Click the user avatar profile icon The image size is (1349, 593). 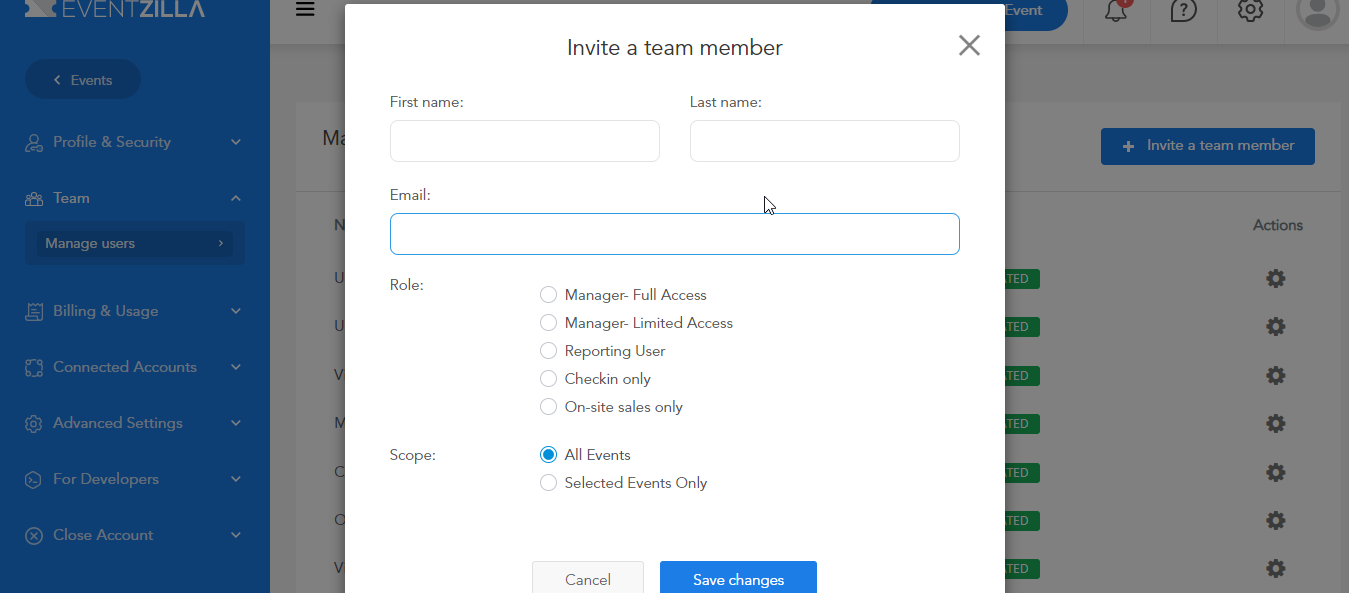pos(1317,11)
